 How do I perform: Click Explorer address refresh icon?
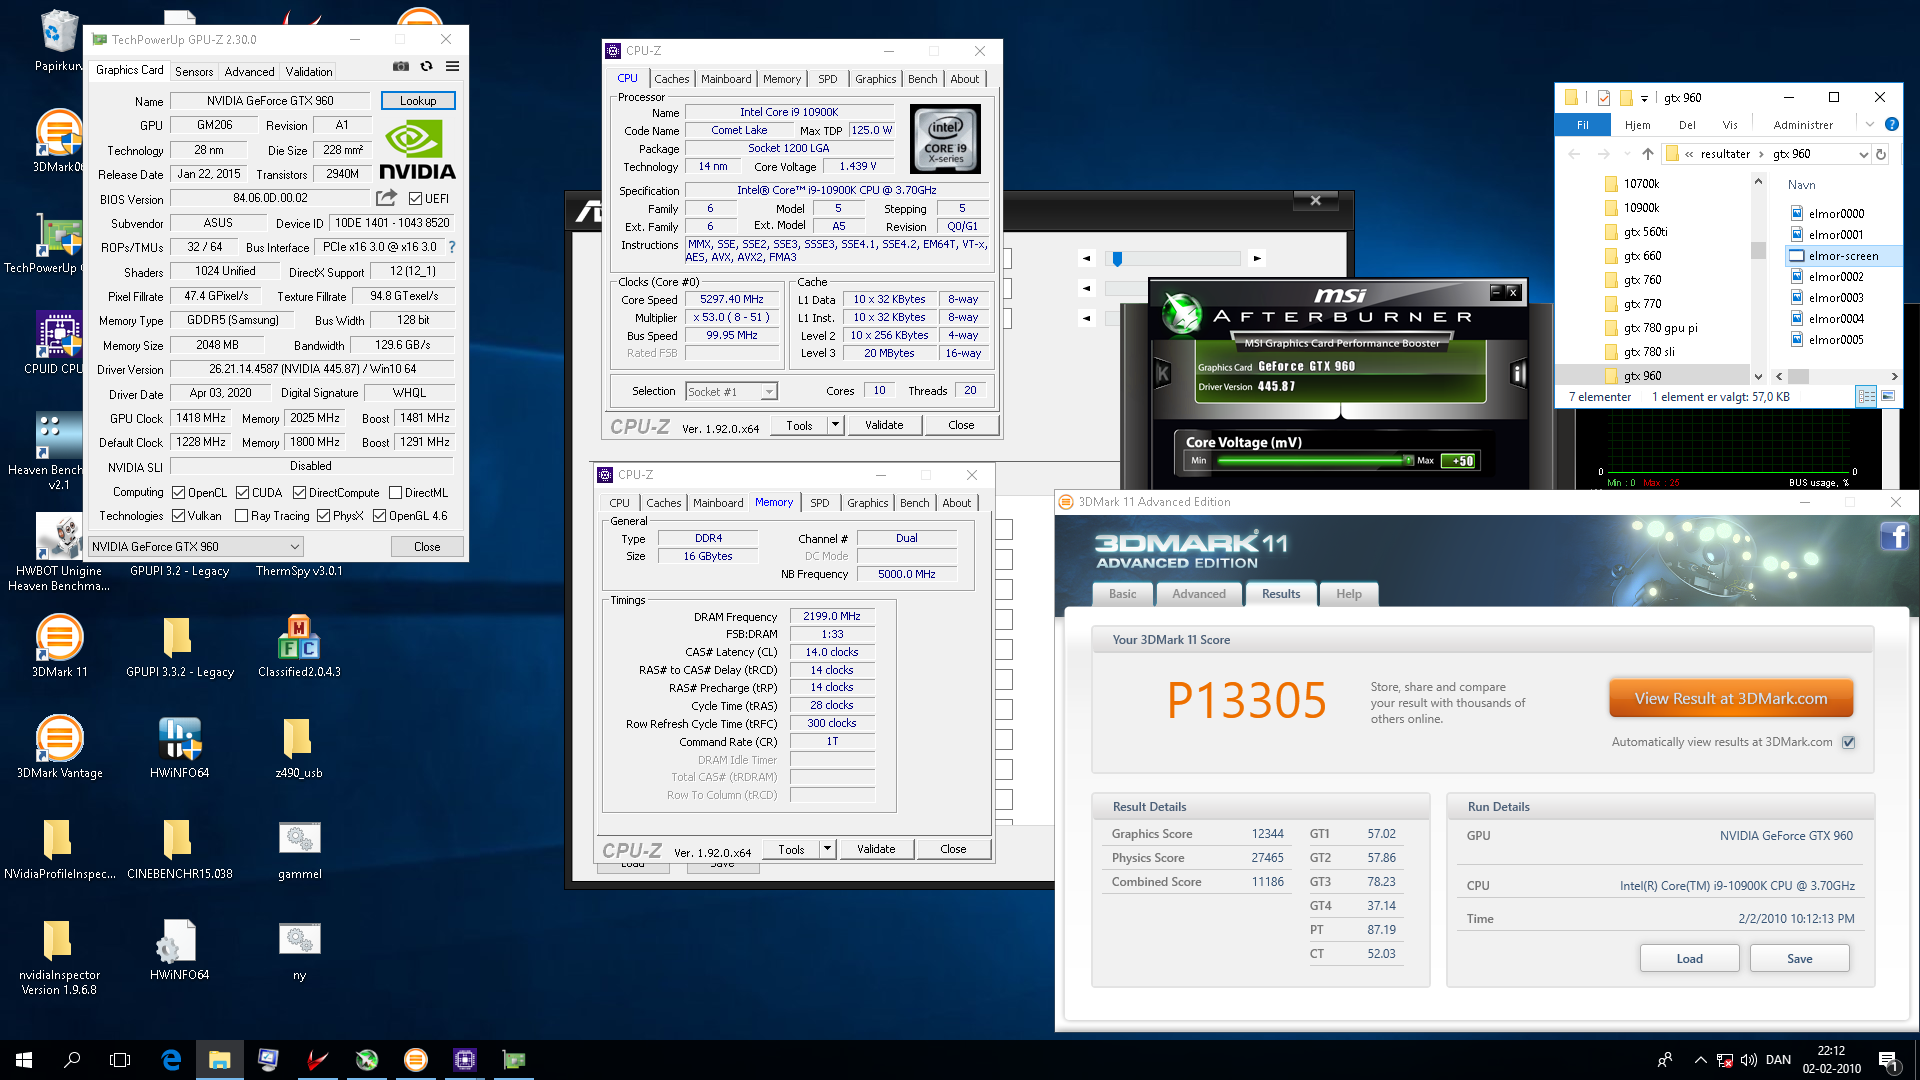(1881, 154)
